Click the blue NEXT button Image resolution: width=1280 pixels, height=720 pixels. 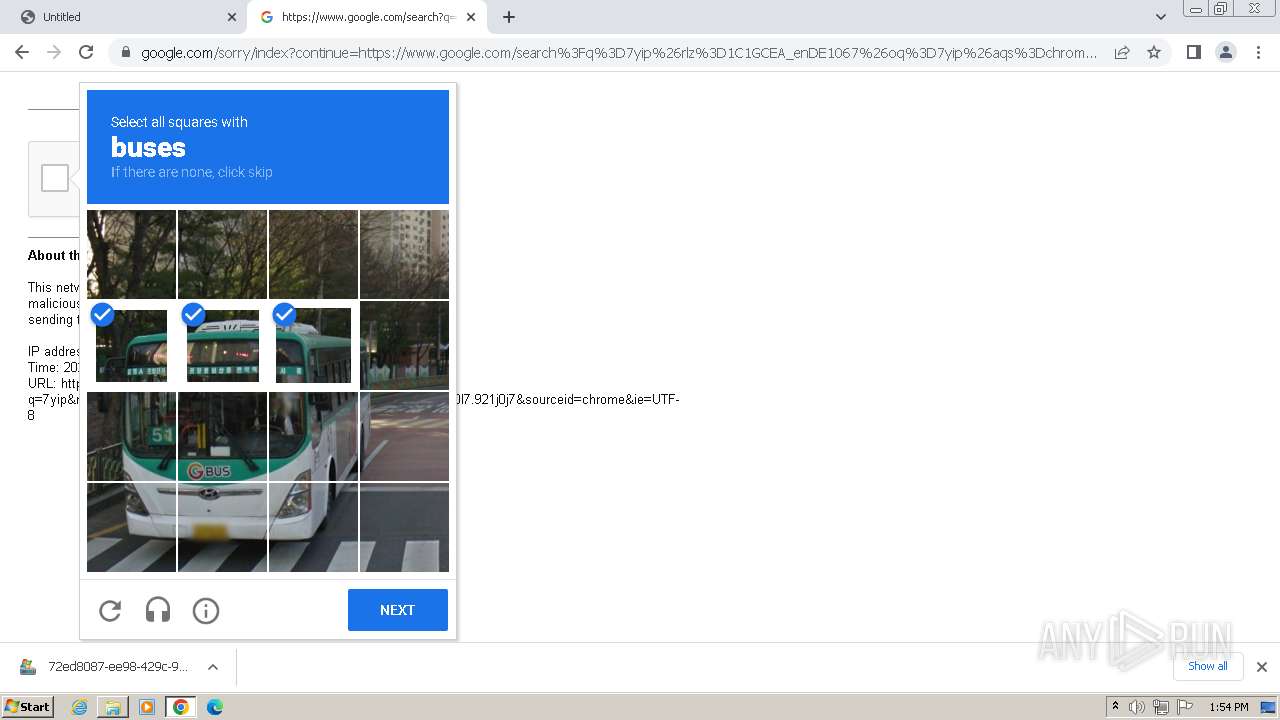398,610
